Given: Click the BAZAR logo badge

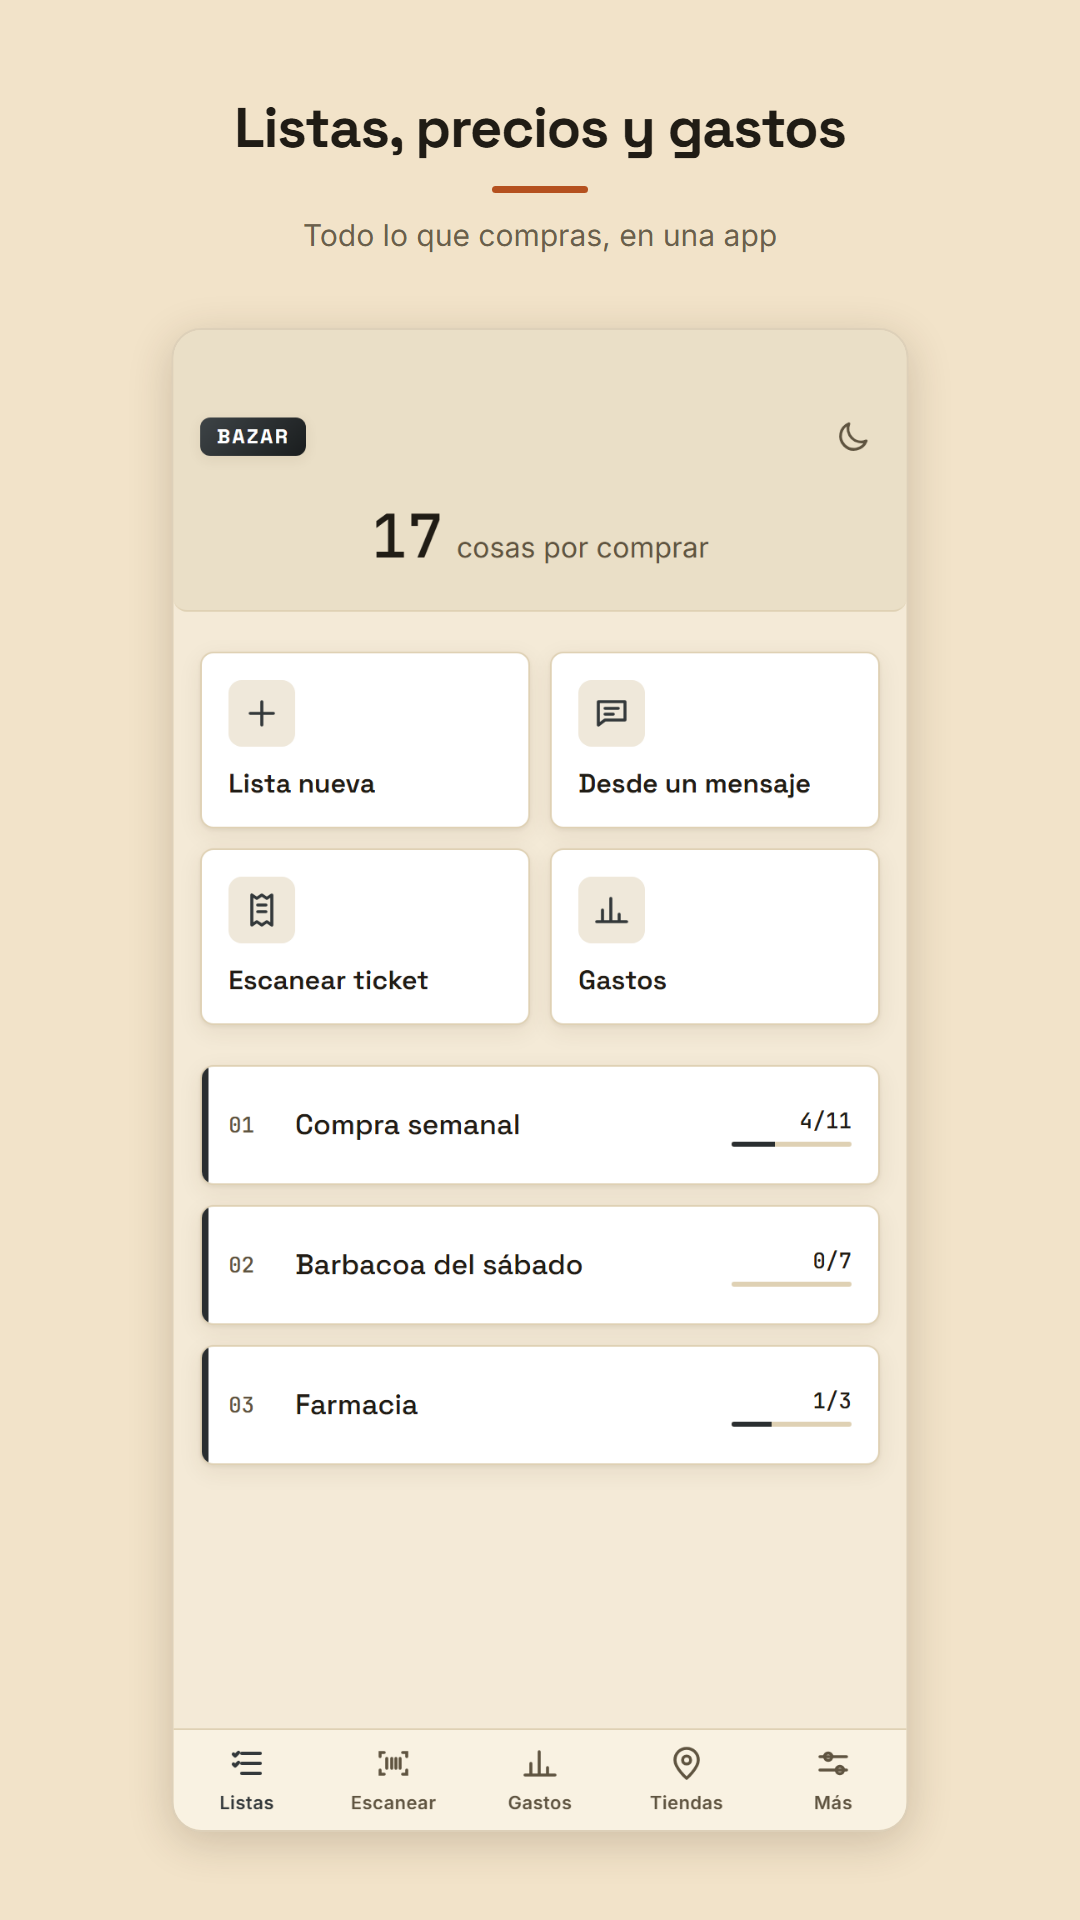Looking at the screenshot, I should [253, 437].
